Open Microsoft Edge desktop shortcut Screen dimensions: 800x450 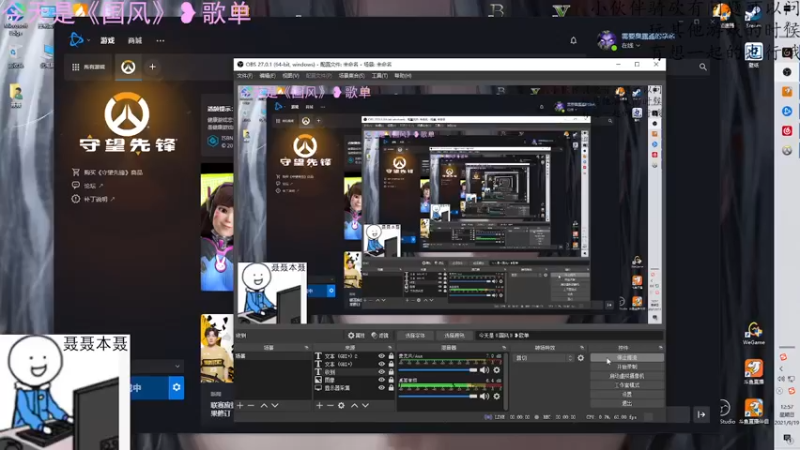pyautogui.click(x=15, y=17)
